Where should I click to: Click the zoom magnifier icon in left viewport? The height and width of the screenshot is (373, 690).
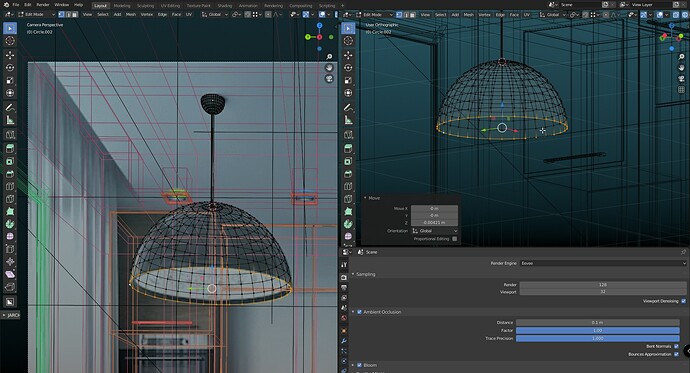tap(329, 57)
